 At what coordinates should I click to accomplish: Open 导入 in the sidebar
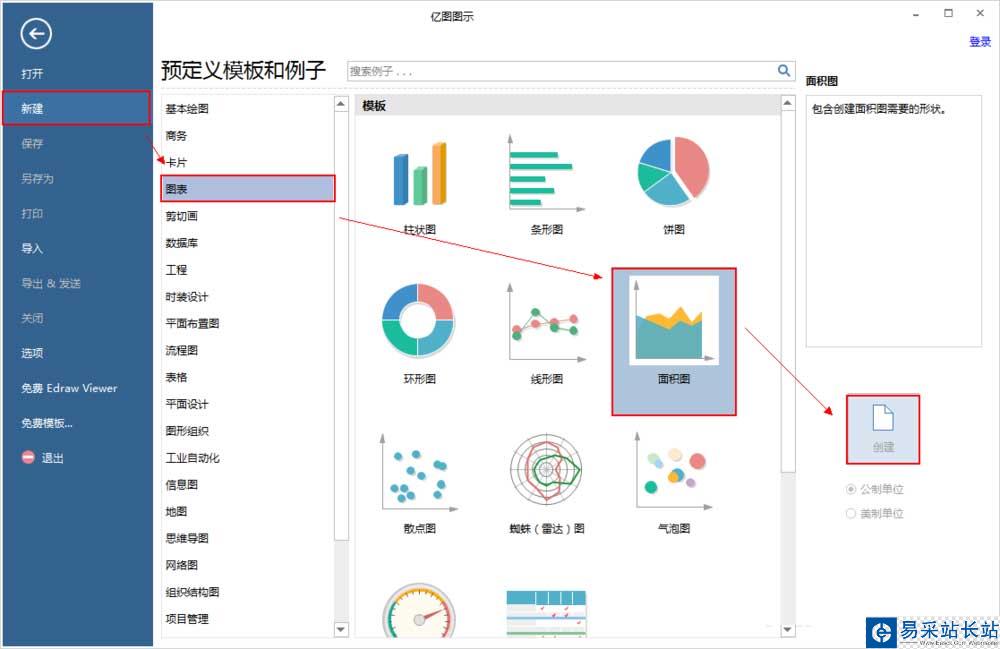point(32,248)
